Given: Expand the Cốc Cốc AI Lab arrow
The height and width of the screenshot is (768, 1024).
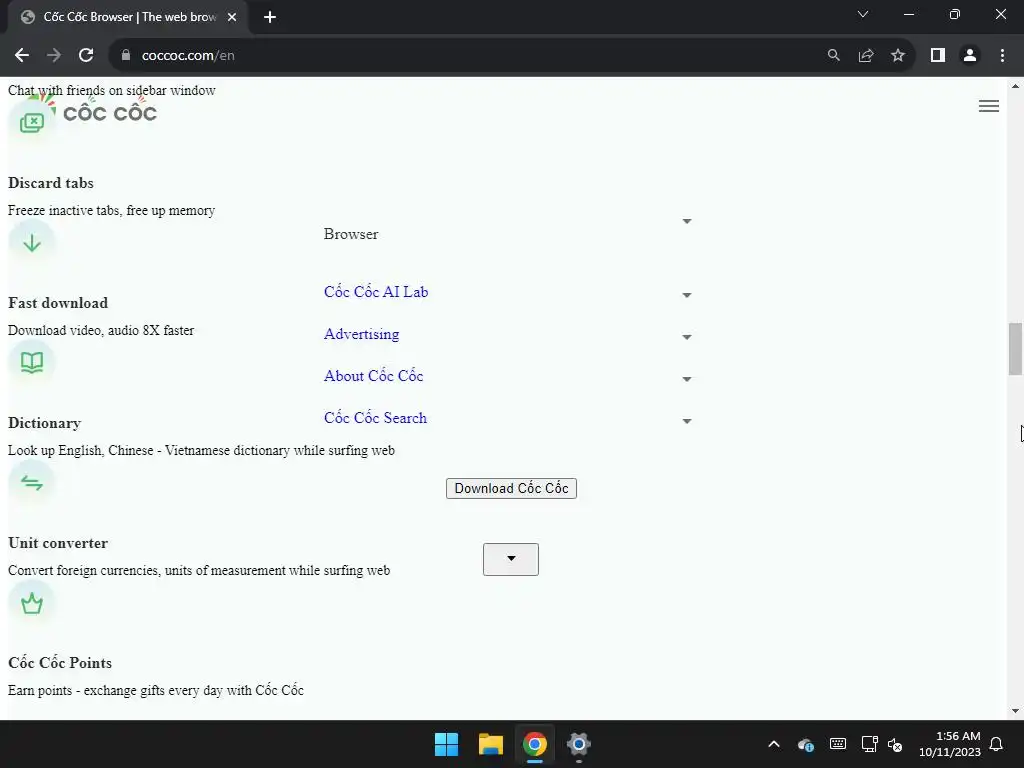Looking at the screenshot, I should (x=687, y=295).
